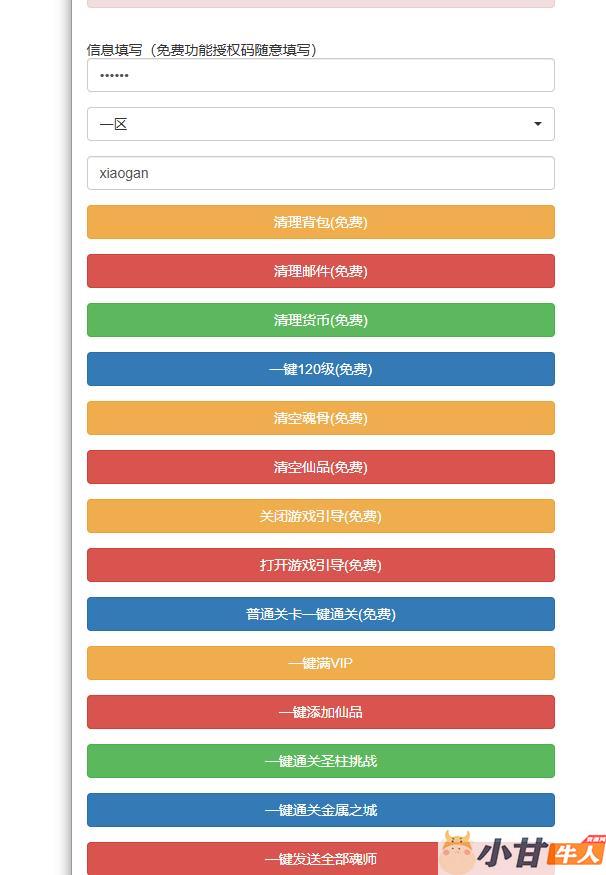606x875 pixels.
Task: Click 关闭游戏引导(免费) button
Action: point(320,516)
